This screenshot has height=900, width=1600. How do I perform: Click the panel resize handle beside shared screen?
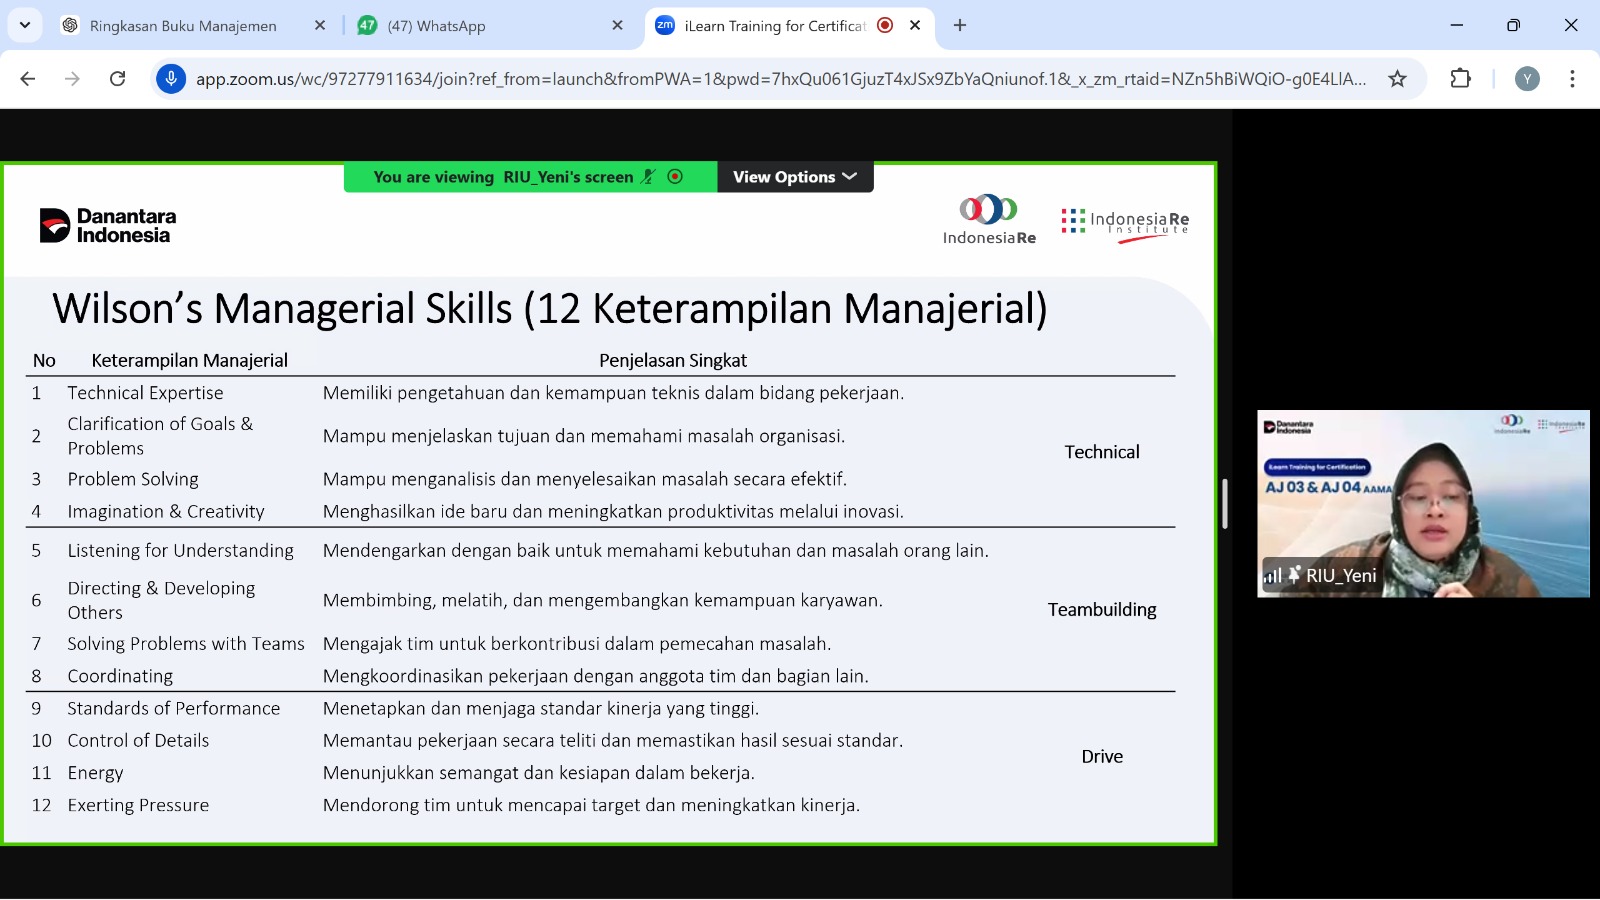coord(1225,504)
